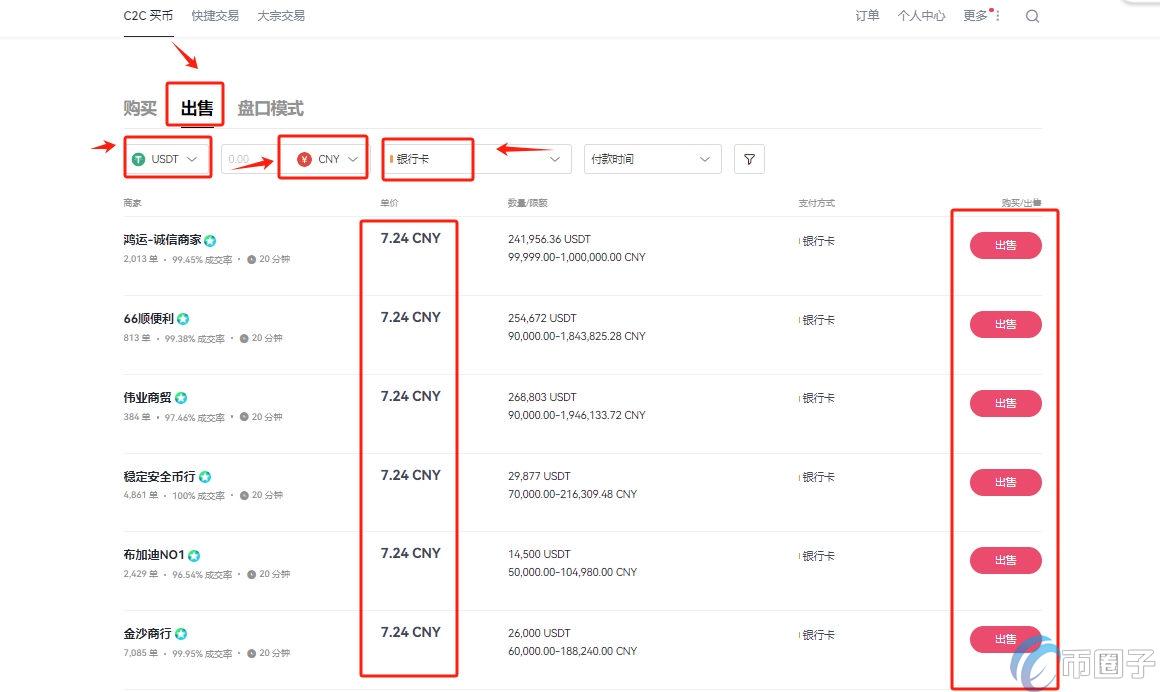Click the verified badge next to 金沙商行

coord(180,633)
